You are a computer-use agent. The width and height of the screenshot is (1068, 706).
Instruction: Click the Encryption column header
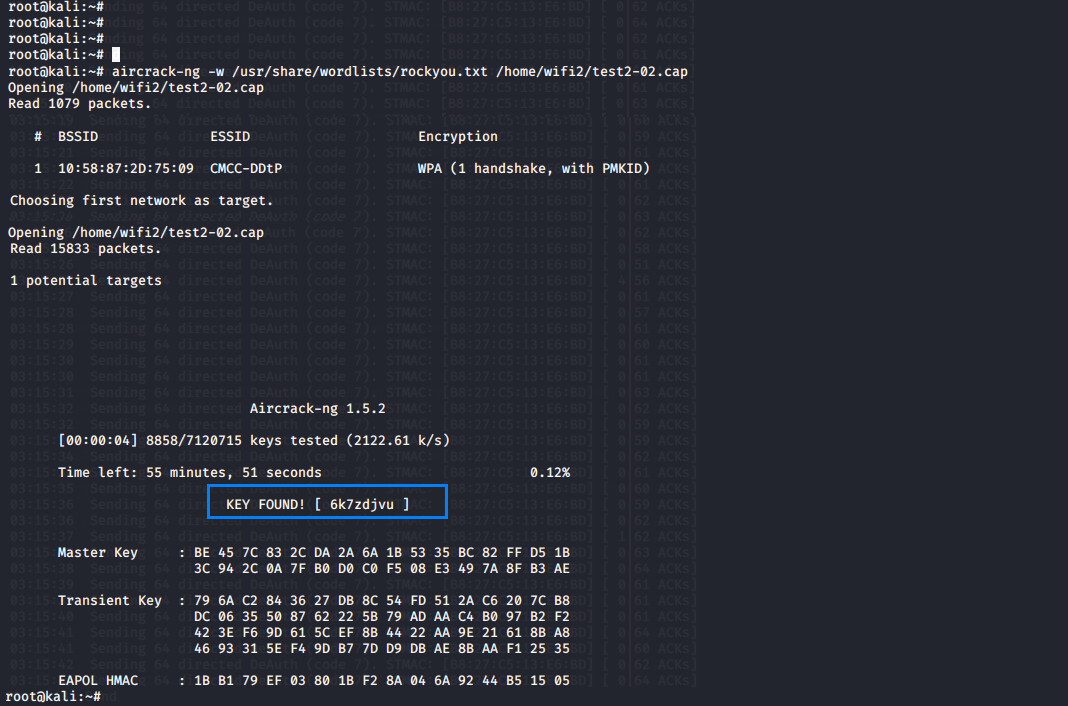458,136
